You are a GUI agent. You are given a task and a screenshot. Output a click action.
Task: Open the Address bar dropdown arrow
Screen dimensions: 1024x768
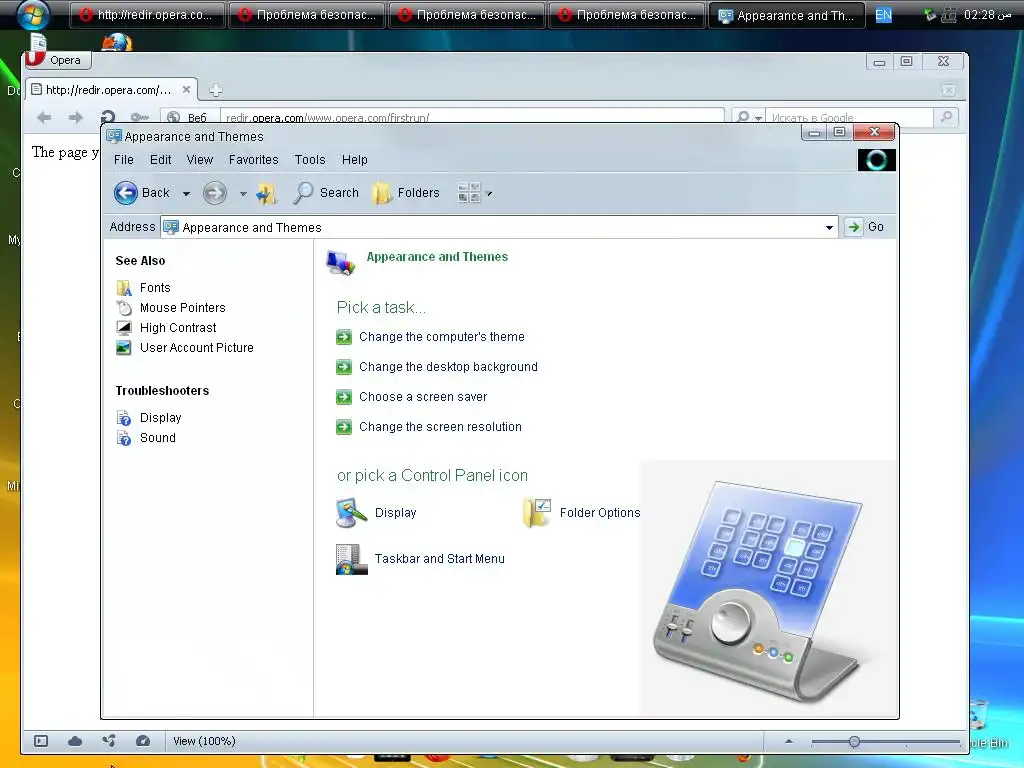(x=829, y=227)
